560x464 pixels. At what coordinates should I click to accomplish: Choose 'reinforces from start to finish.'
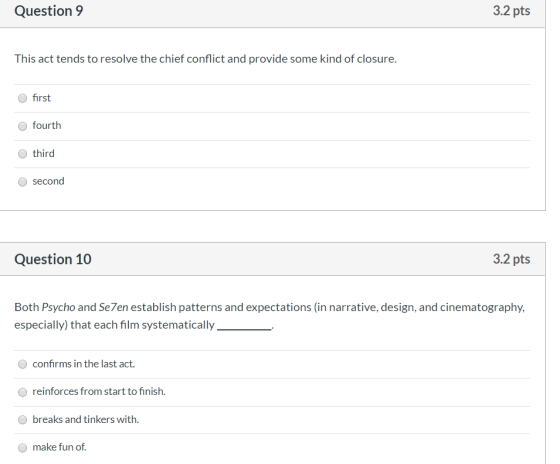[22, 392]
